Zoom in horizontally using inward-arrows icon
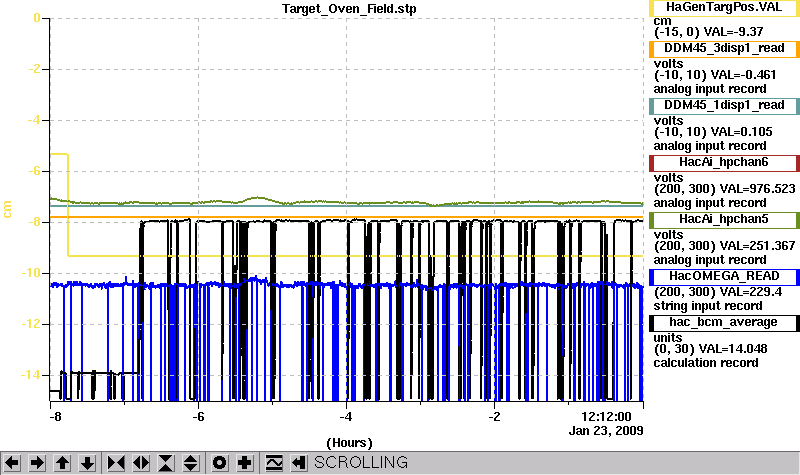The width and height of the screenshot is (800, 475). (x=116, y=463)
